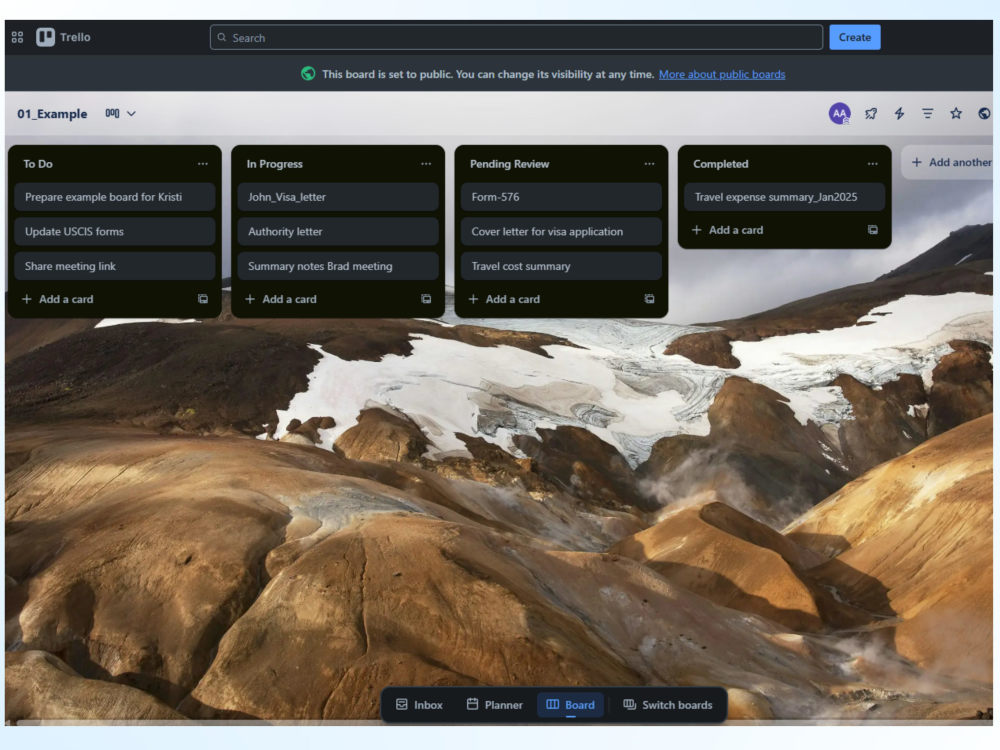The height and width of the screenshot is (750, 1000).
Task: Click the Trello logo
Action: (x=63, y=37)
